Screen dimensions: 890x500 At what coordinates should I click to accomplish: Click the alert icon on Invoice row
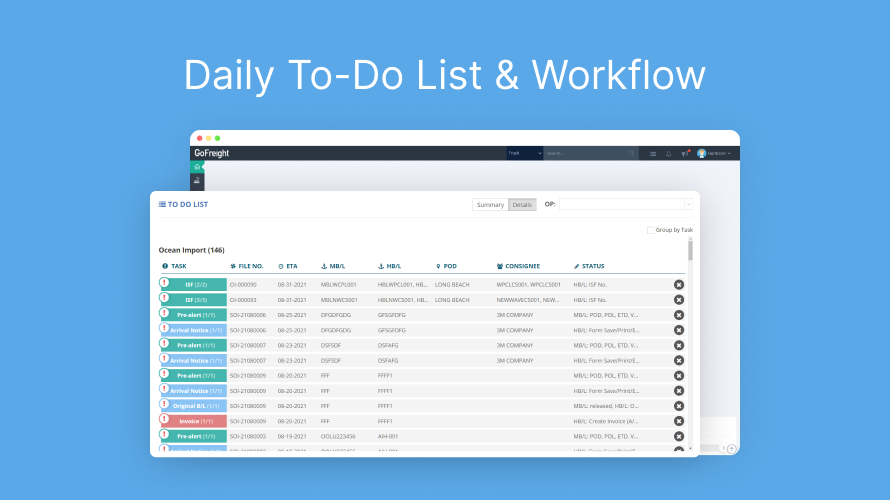[165, 419]
